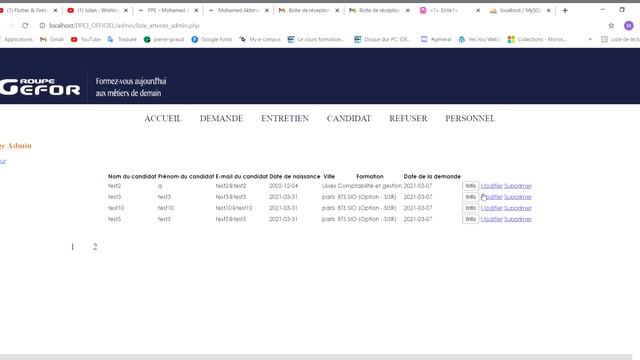Image resolution: width=640 pixels, height=360 pixels.
Task: Open the Gmail bookmark
Action: coord(52,39)
